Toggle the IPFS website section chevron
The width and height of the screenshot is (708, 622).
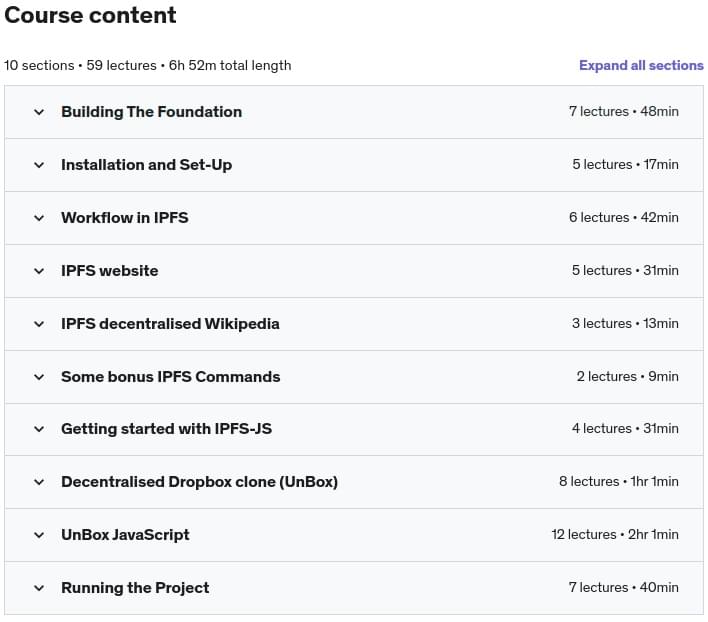point(39,271)
